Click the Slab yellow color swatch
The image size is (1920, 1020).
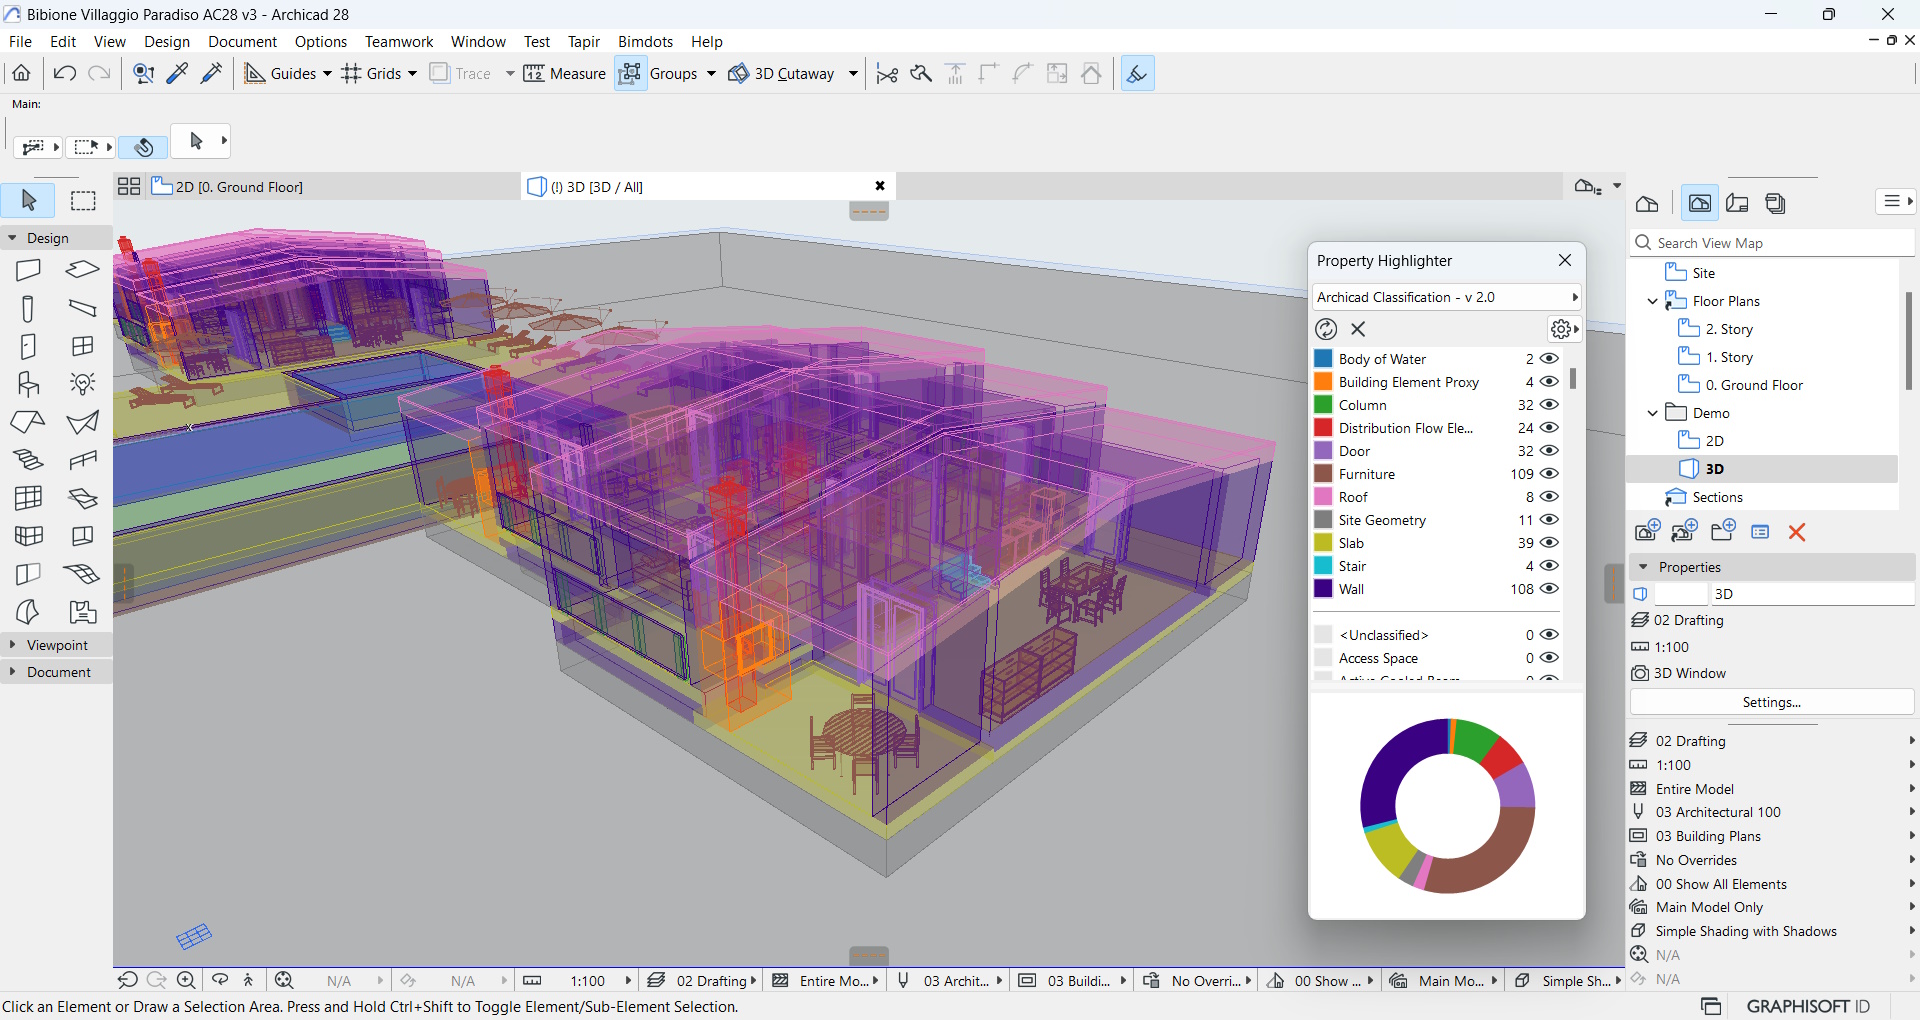click(1323, 543)
